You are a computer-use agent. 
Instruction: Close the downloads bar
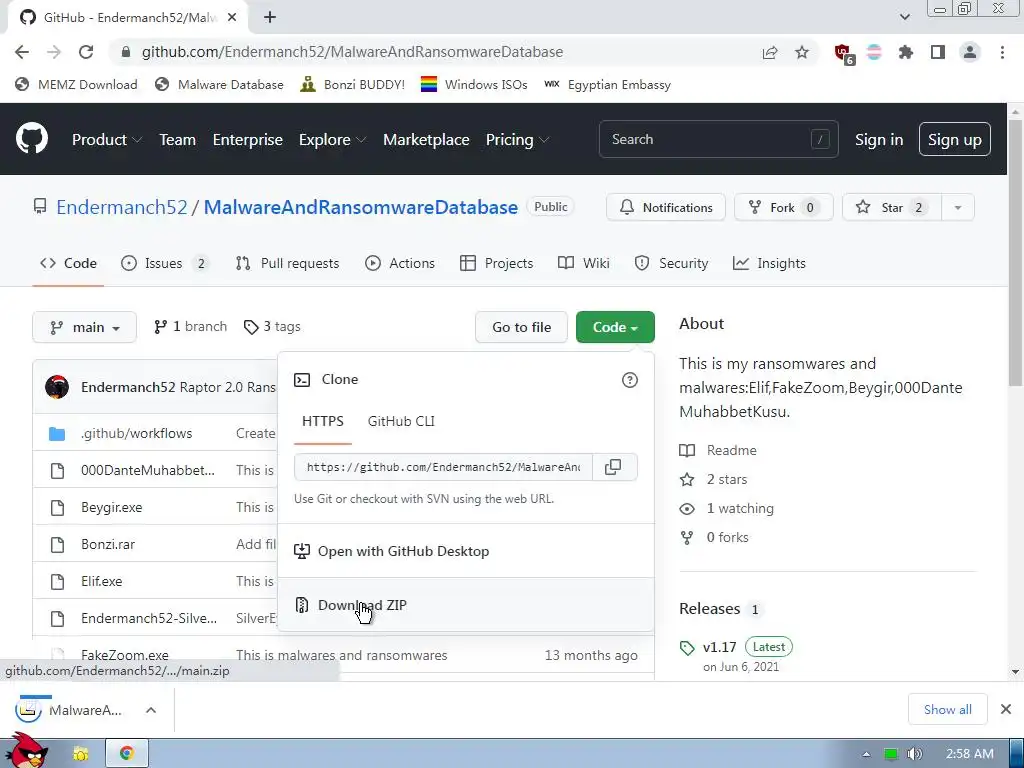pyautogui.click(x=1006, y=709)
